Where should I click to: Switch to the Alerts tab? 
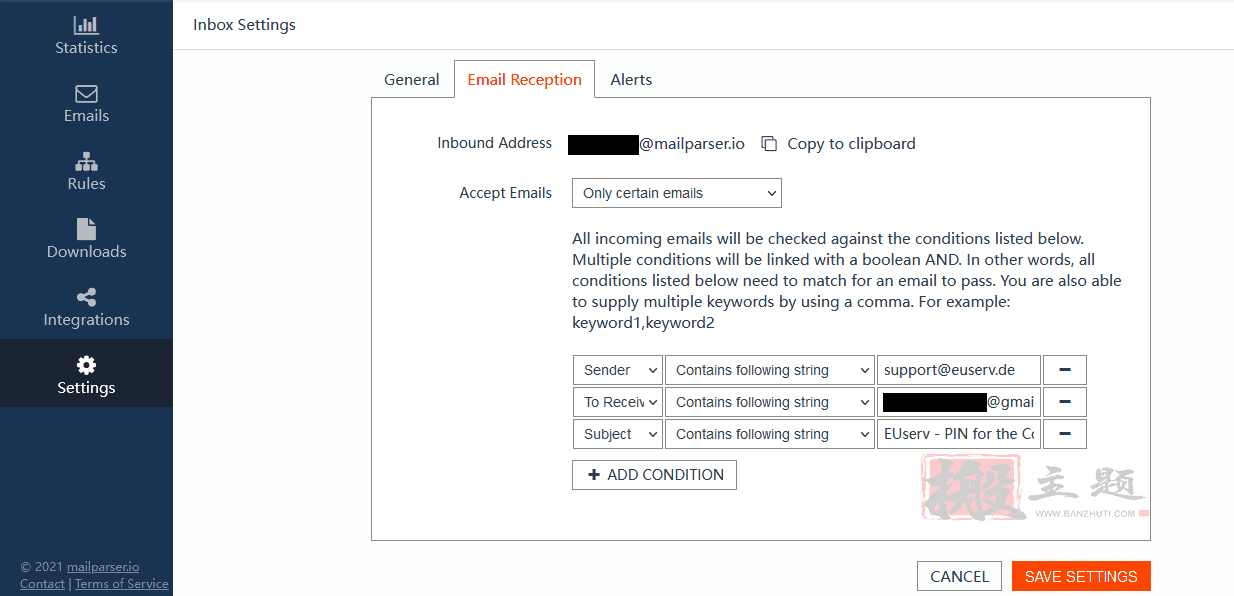(x=631, y=80)
